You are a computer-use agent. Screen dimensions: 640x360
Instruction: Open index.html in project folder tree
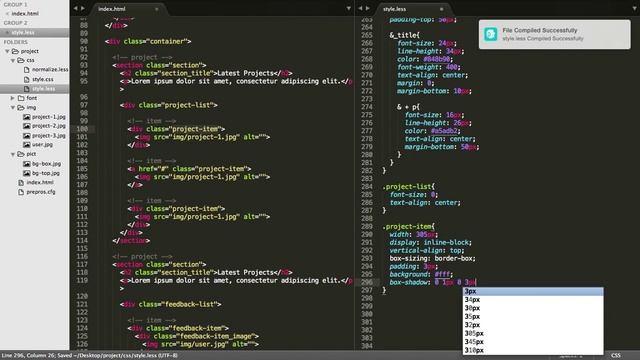[40, 182]
